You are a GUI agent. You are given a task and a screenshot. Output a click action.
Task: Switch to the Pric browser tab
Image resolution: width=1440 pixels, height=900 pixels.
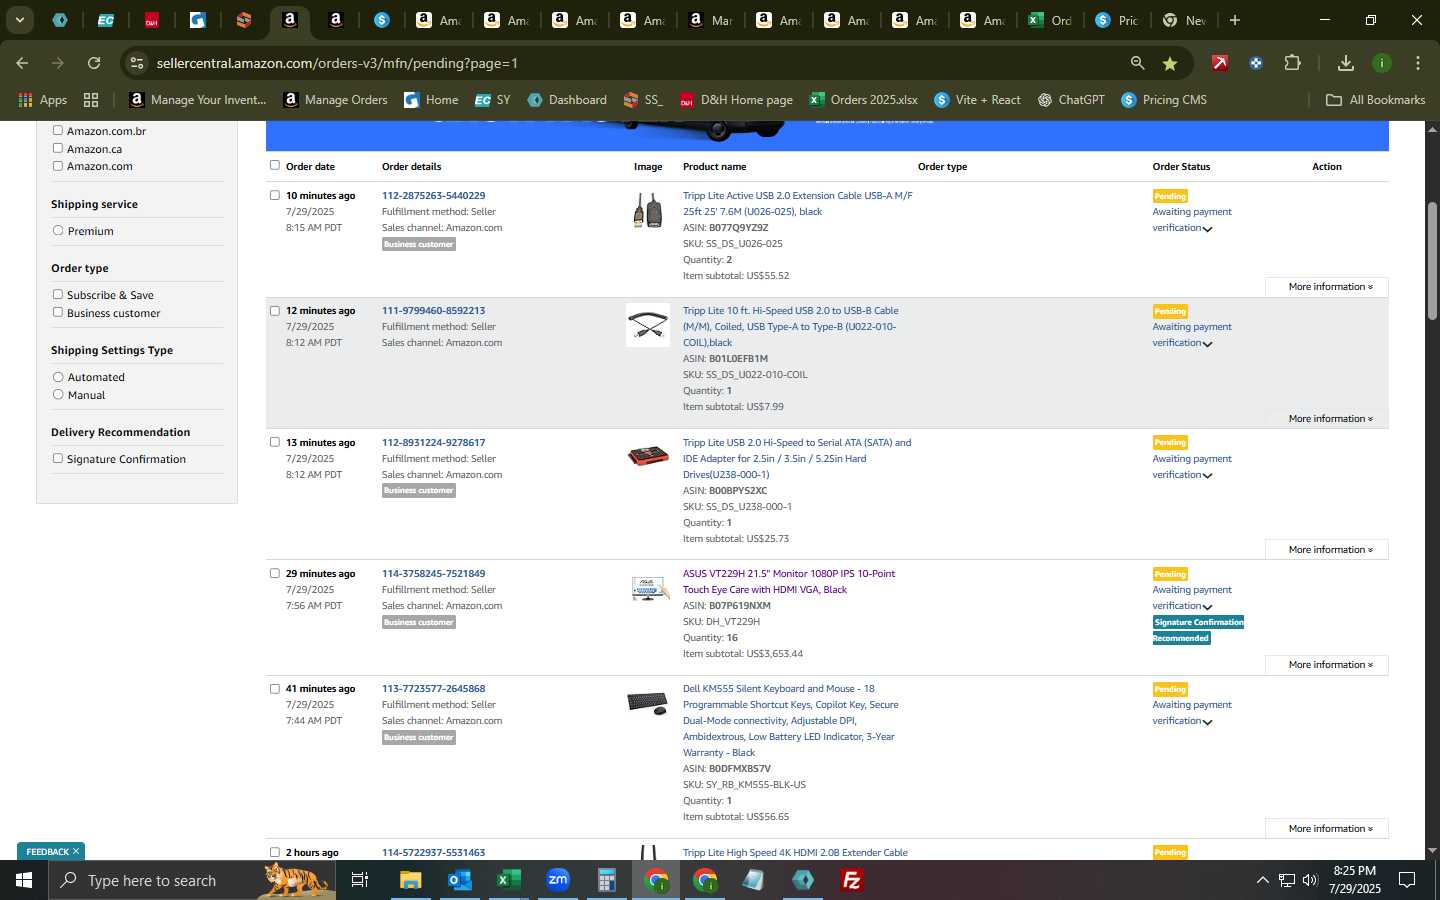1117,20
